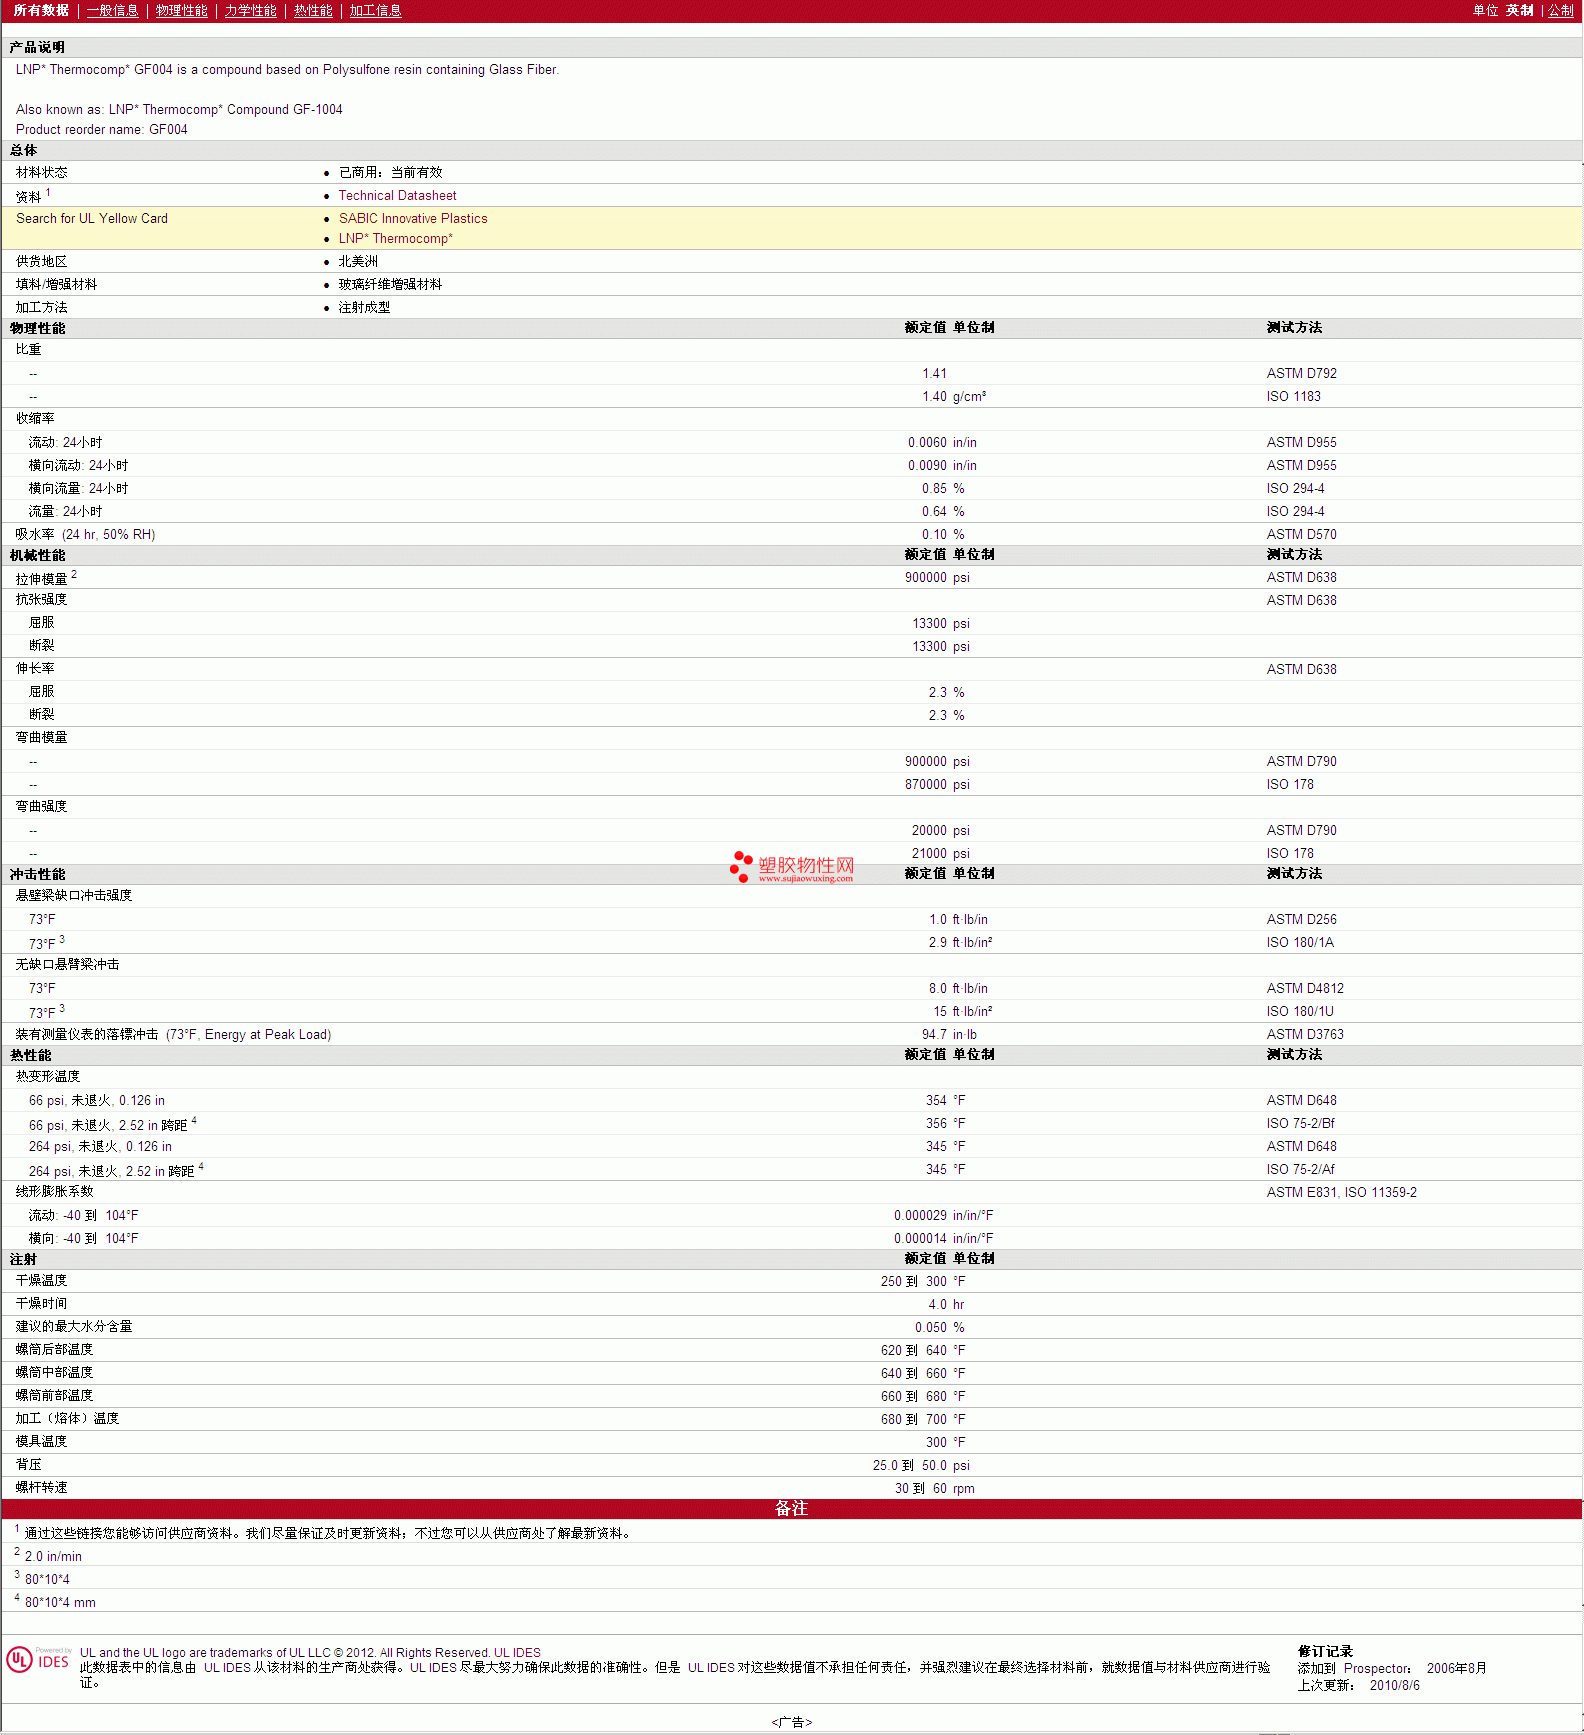Click the ASTM D256 test method
Screen dimensions: 1584x1735
pos(1301,920)
